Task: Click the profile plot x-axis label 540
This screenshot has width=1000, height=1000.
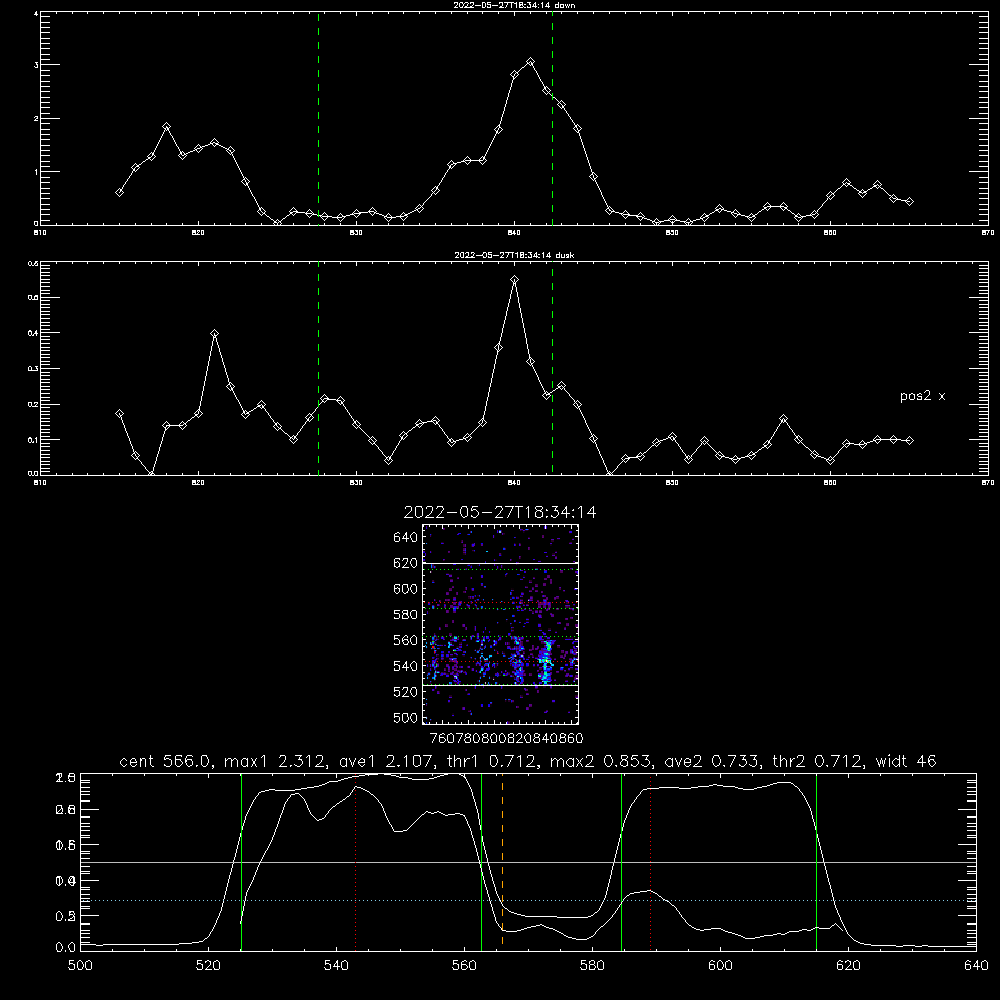Action: 336,965
